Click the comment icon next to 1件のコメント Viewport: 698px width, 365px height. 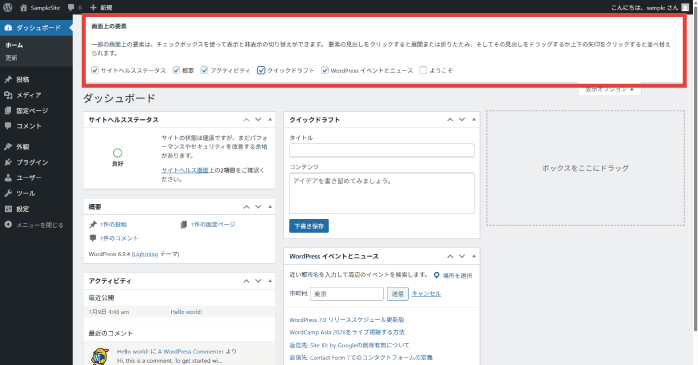tap(93, 238)
